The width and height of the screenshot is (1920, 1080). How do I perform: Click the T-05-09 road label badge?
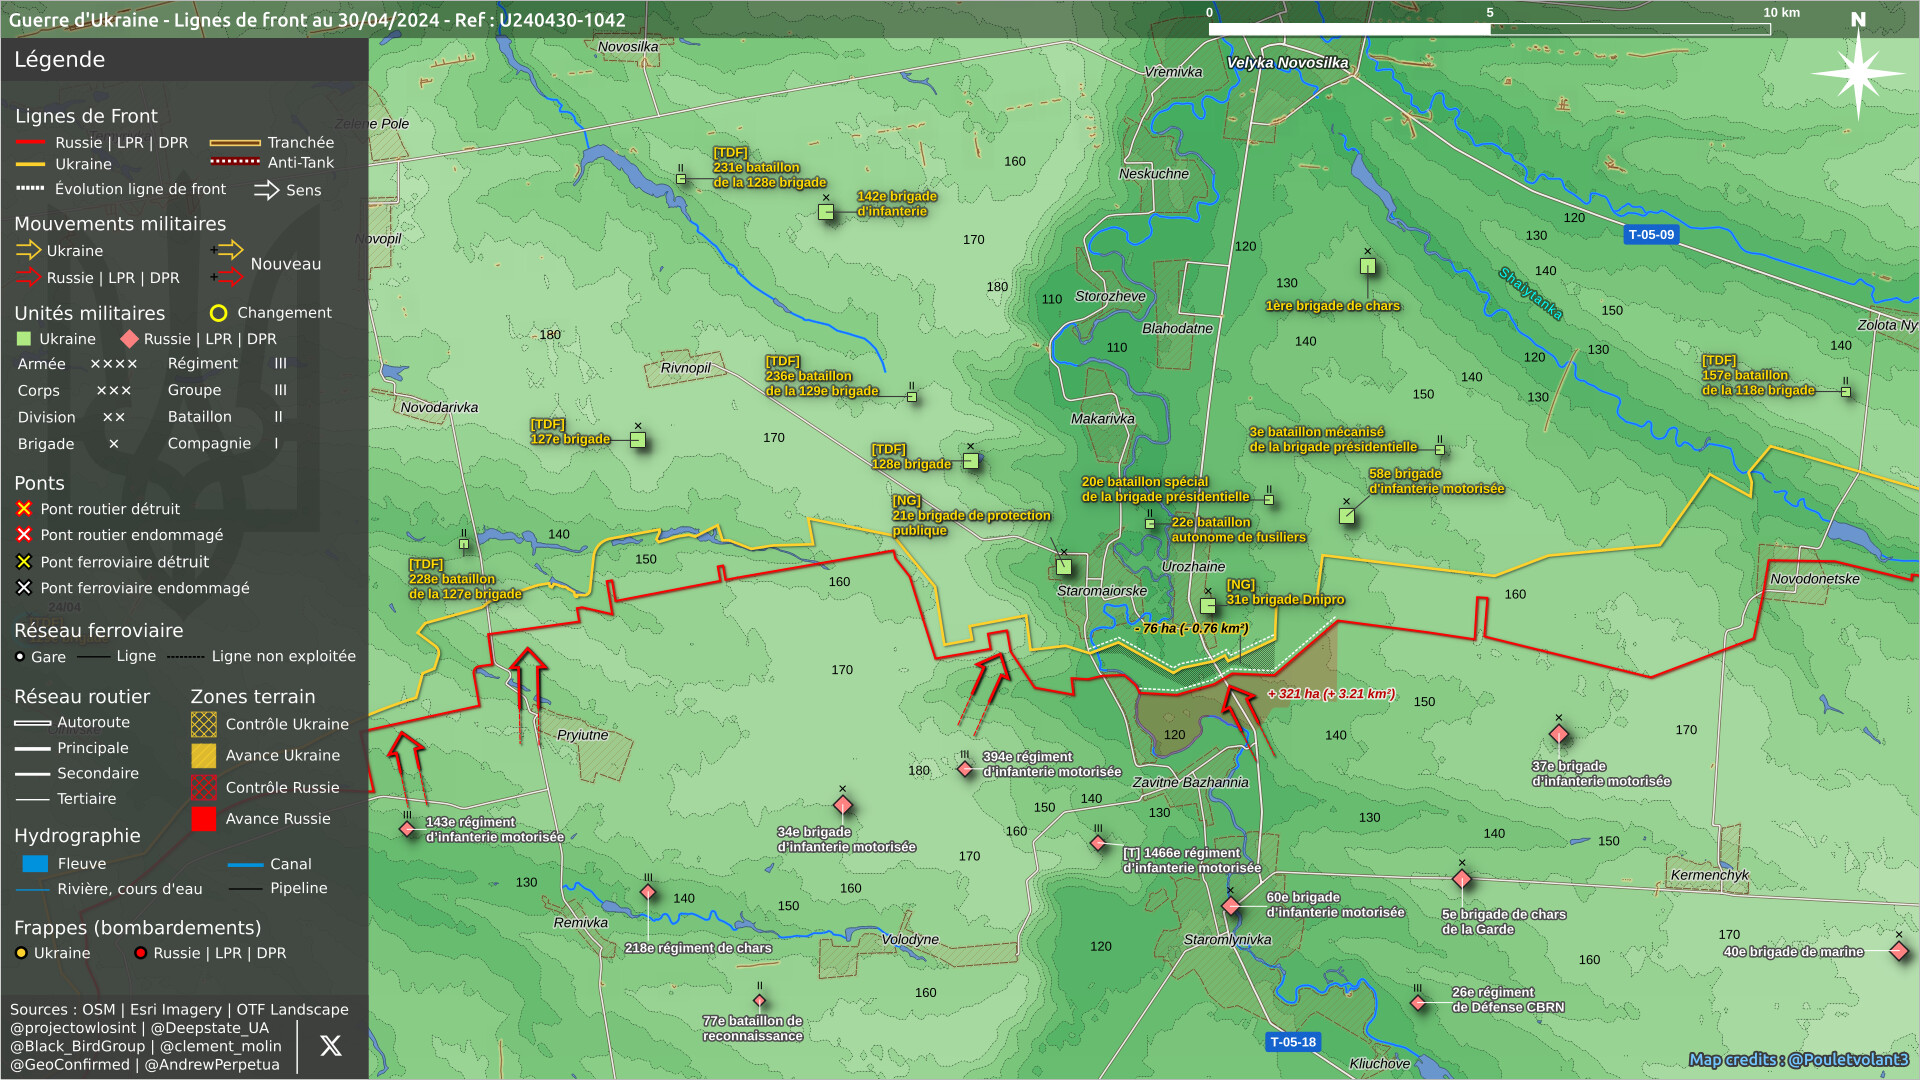tap(1650, 235)
